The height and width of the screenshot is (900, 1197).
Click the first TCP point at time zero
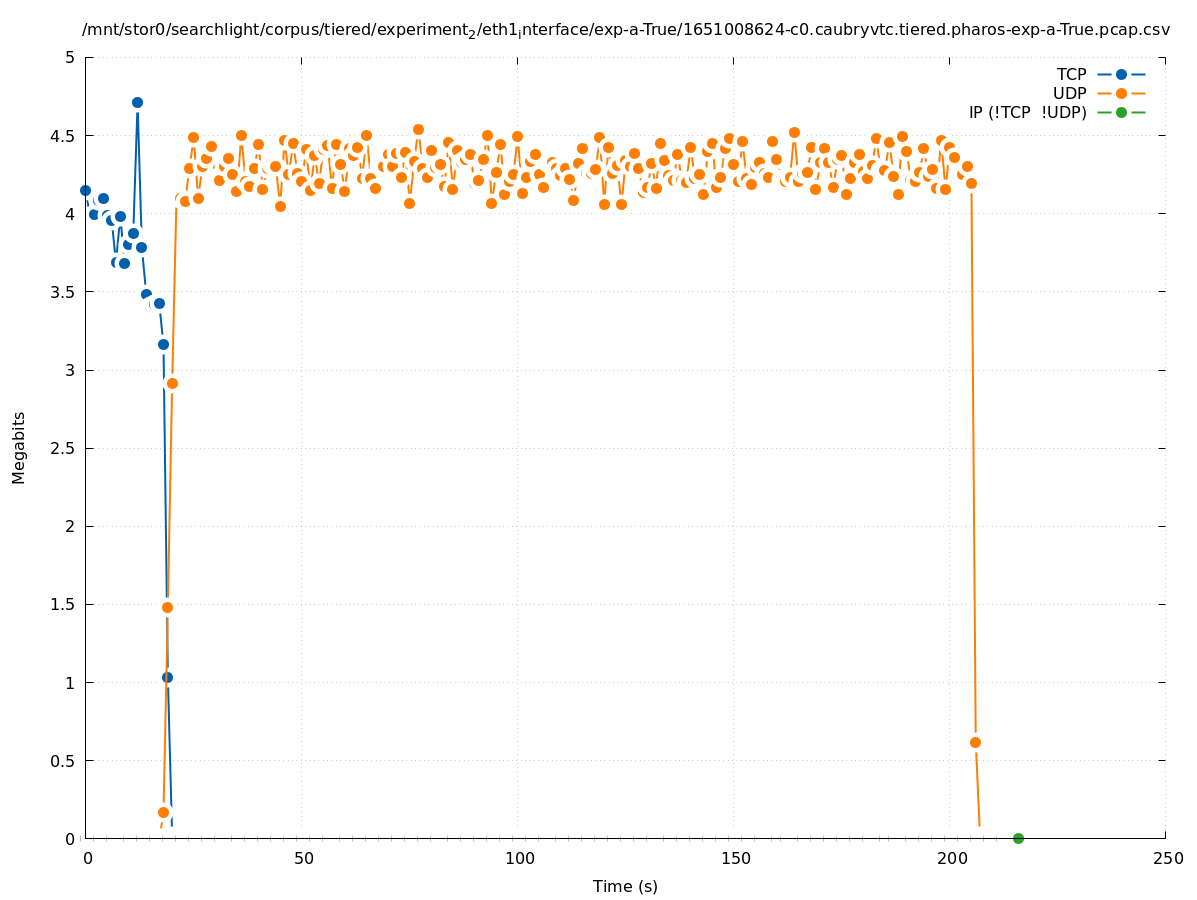tap(85, 190)
